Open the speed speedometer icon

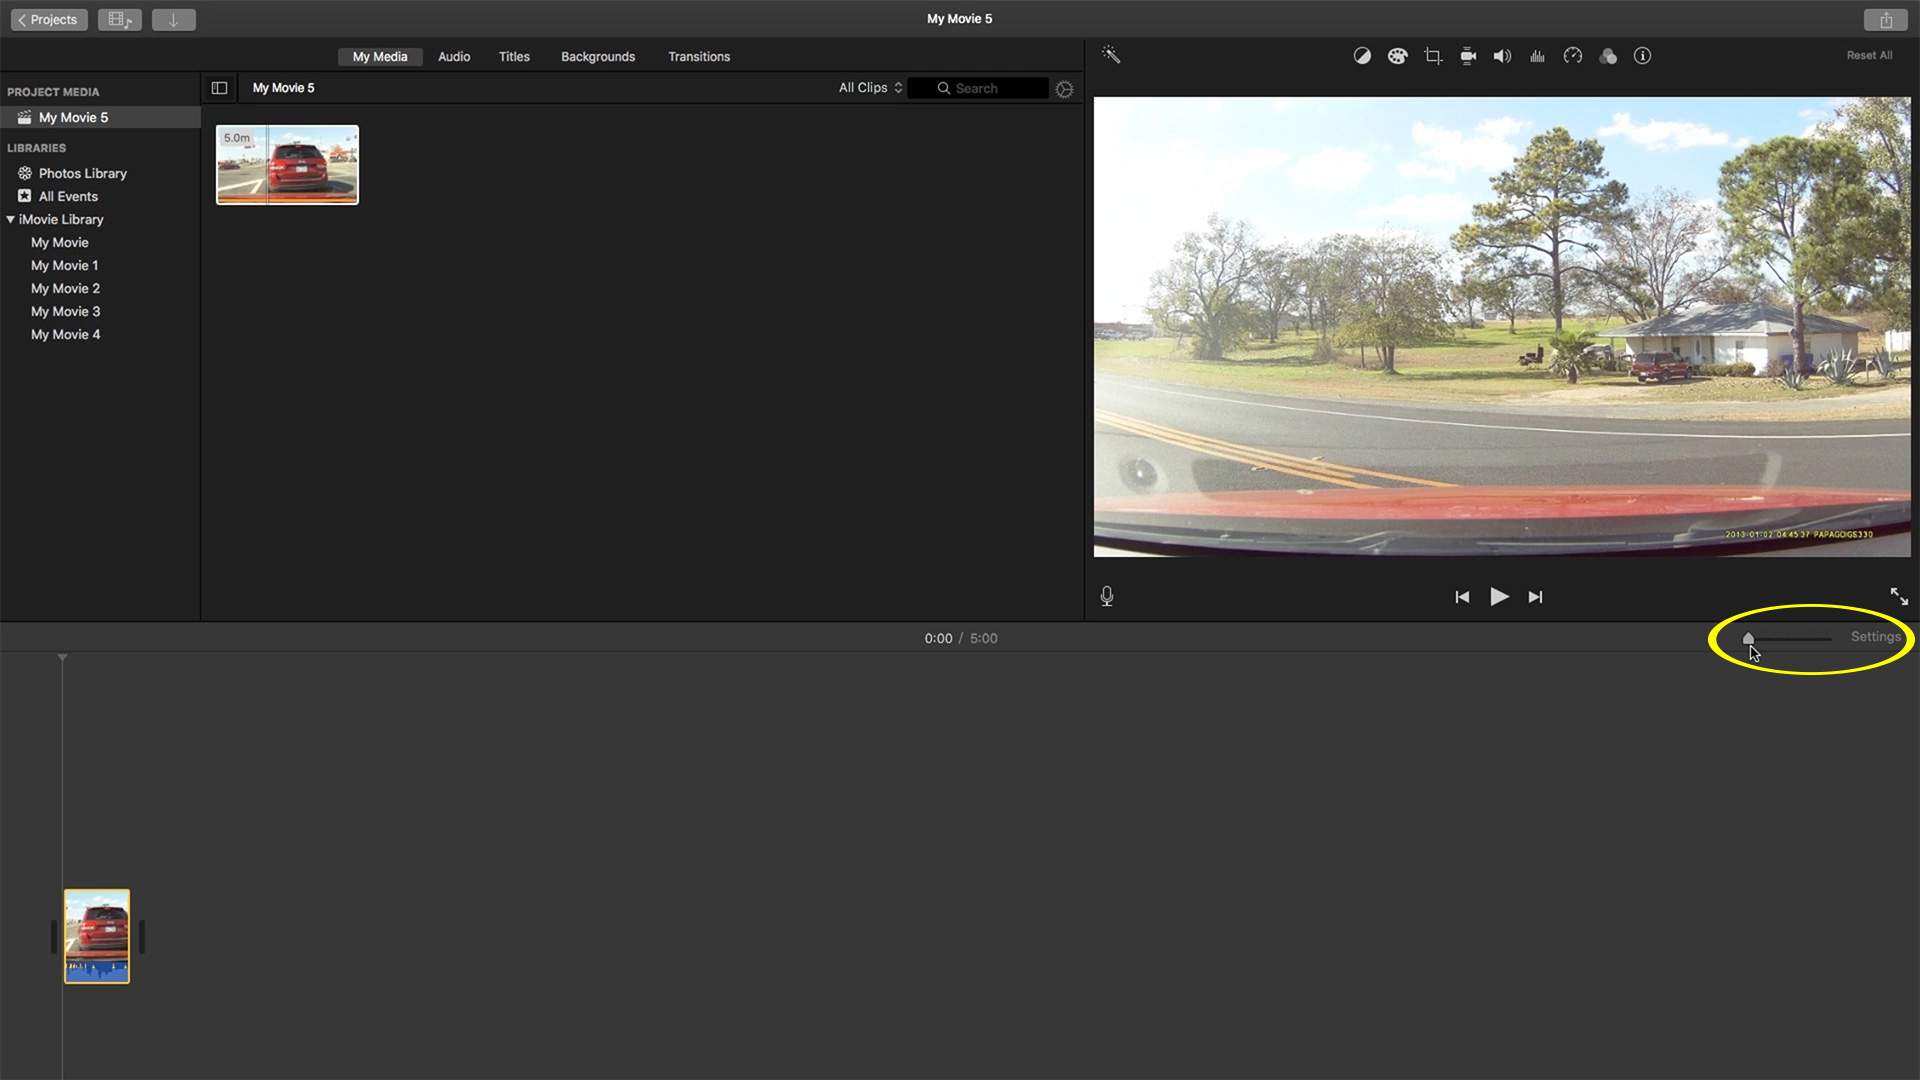tap(1573, 56)
